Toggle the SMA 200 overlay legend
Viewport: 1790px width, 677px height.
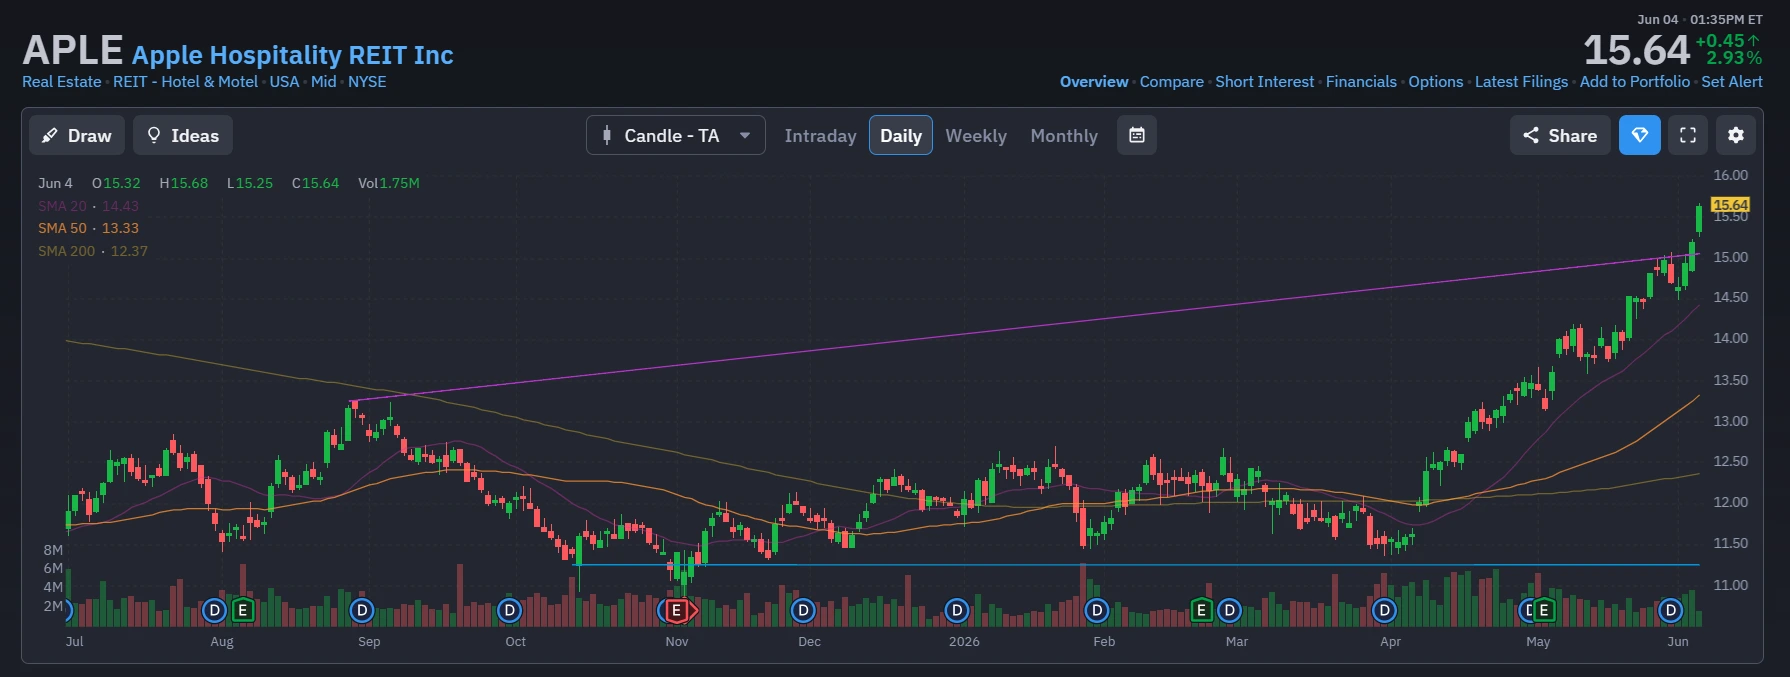click(x=93, y=251)
